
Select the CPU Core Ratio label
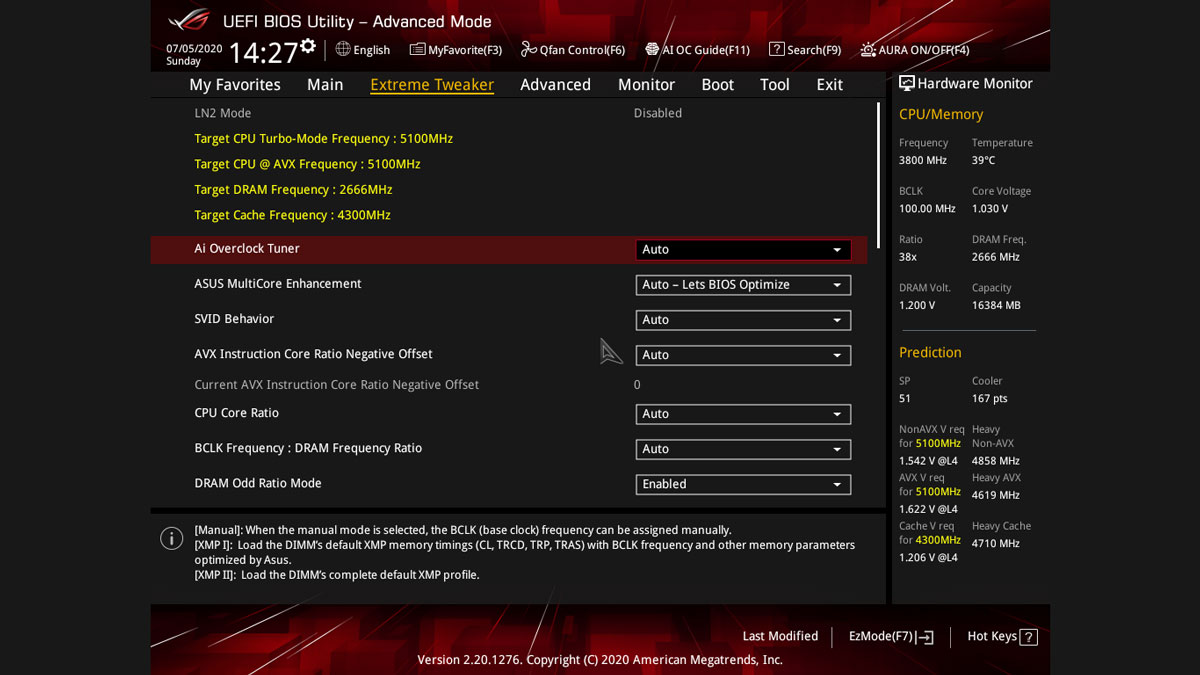(236, 413)
